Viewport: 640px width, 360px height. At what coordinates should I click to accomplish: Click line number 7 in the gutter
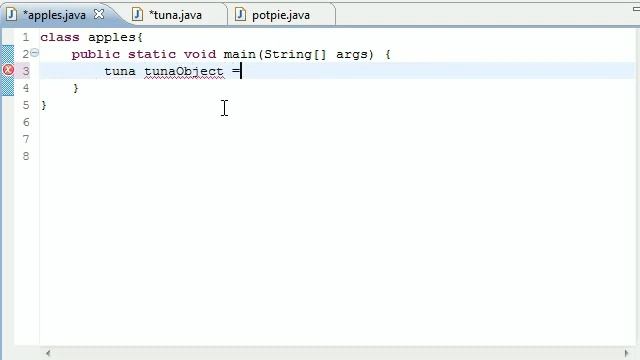pyautogui.click(x=26, y=139)
